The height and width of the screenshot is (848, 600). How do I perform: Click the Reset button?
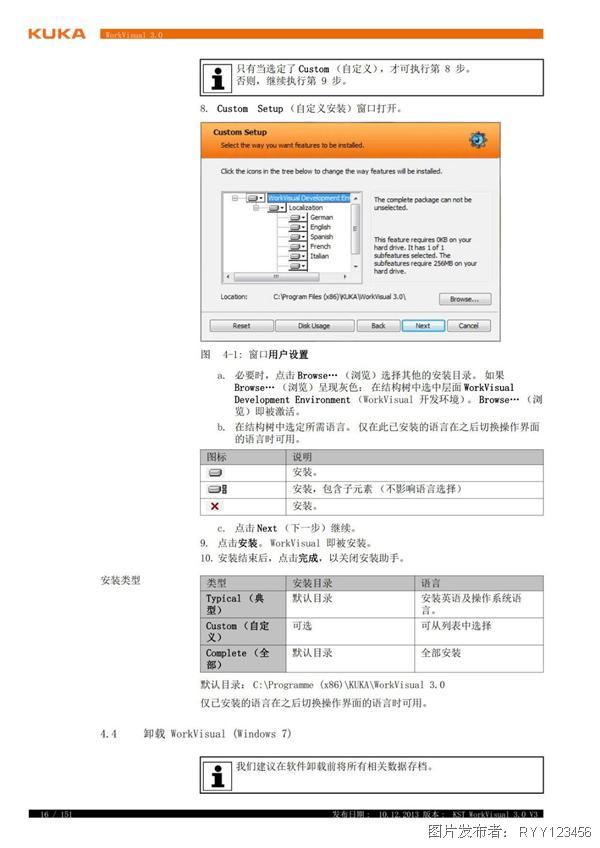(x=242, y=326)
